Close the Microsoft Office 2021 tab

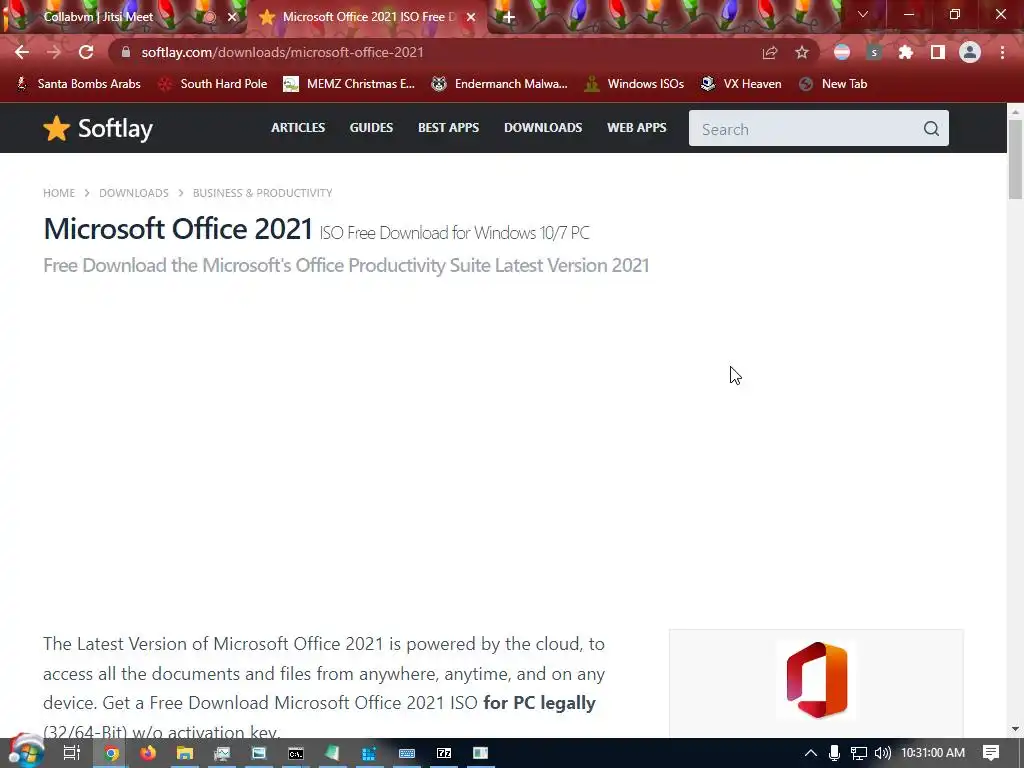471,17
